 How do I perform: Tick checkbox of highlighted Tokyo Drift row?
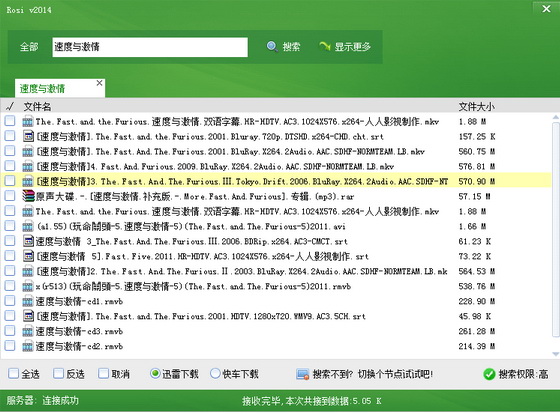pos(10,181)
